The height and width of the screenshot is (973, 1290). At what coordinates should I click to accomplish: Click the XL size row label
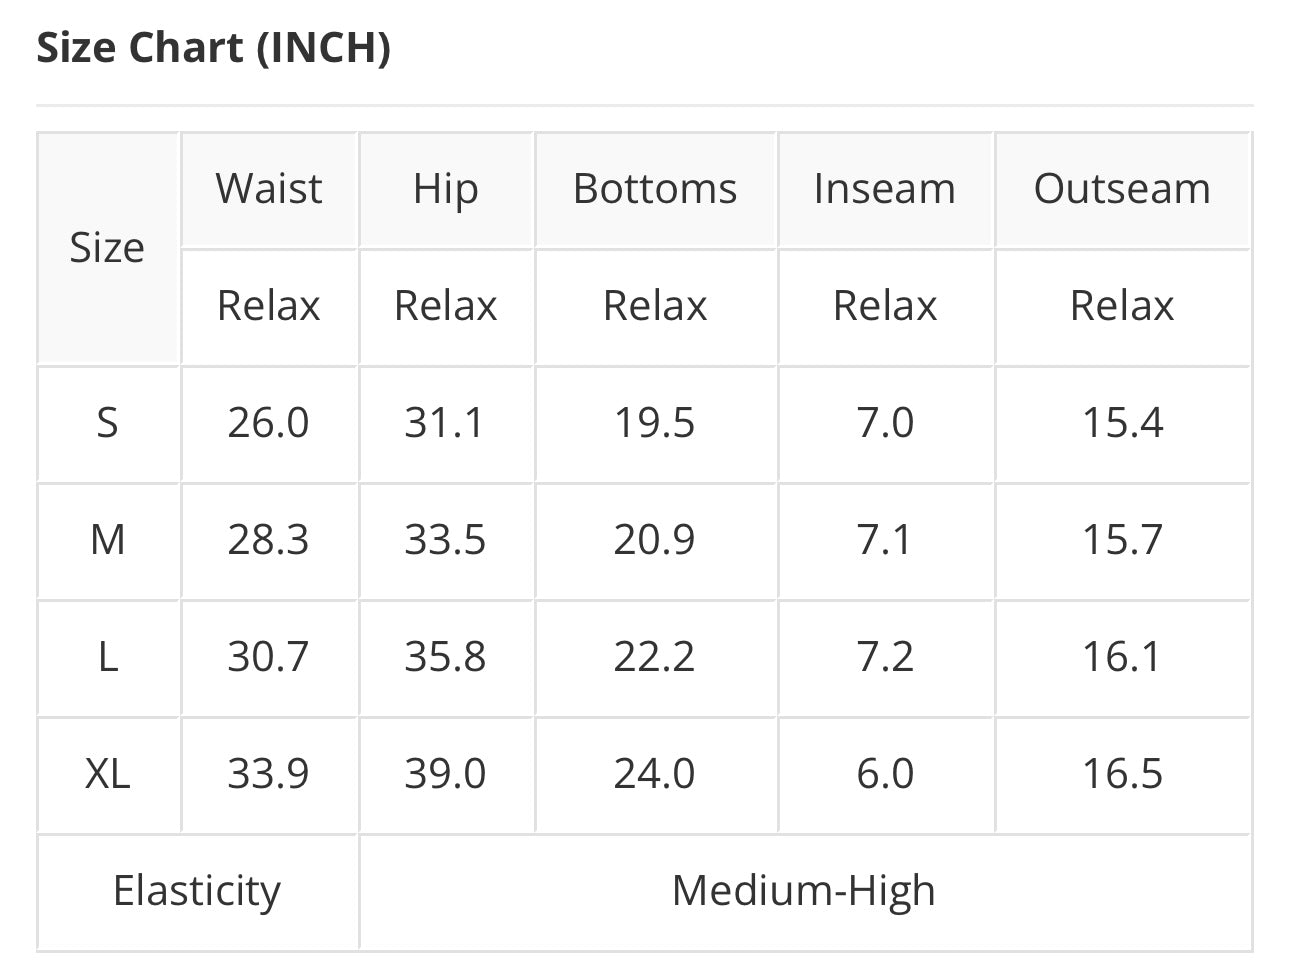tap(107, 774)
